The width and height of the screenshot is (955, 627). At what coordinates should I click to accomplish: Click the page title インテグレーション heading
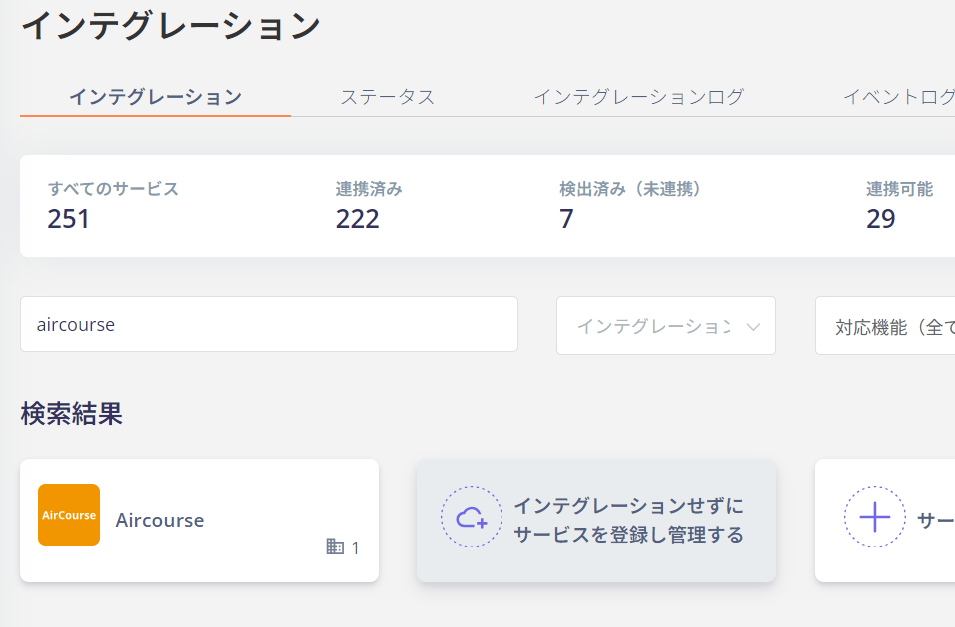point(171,26)
